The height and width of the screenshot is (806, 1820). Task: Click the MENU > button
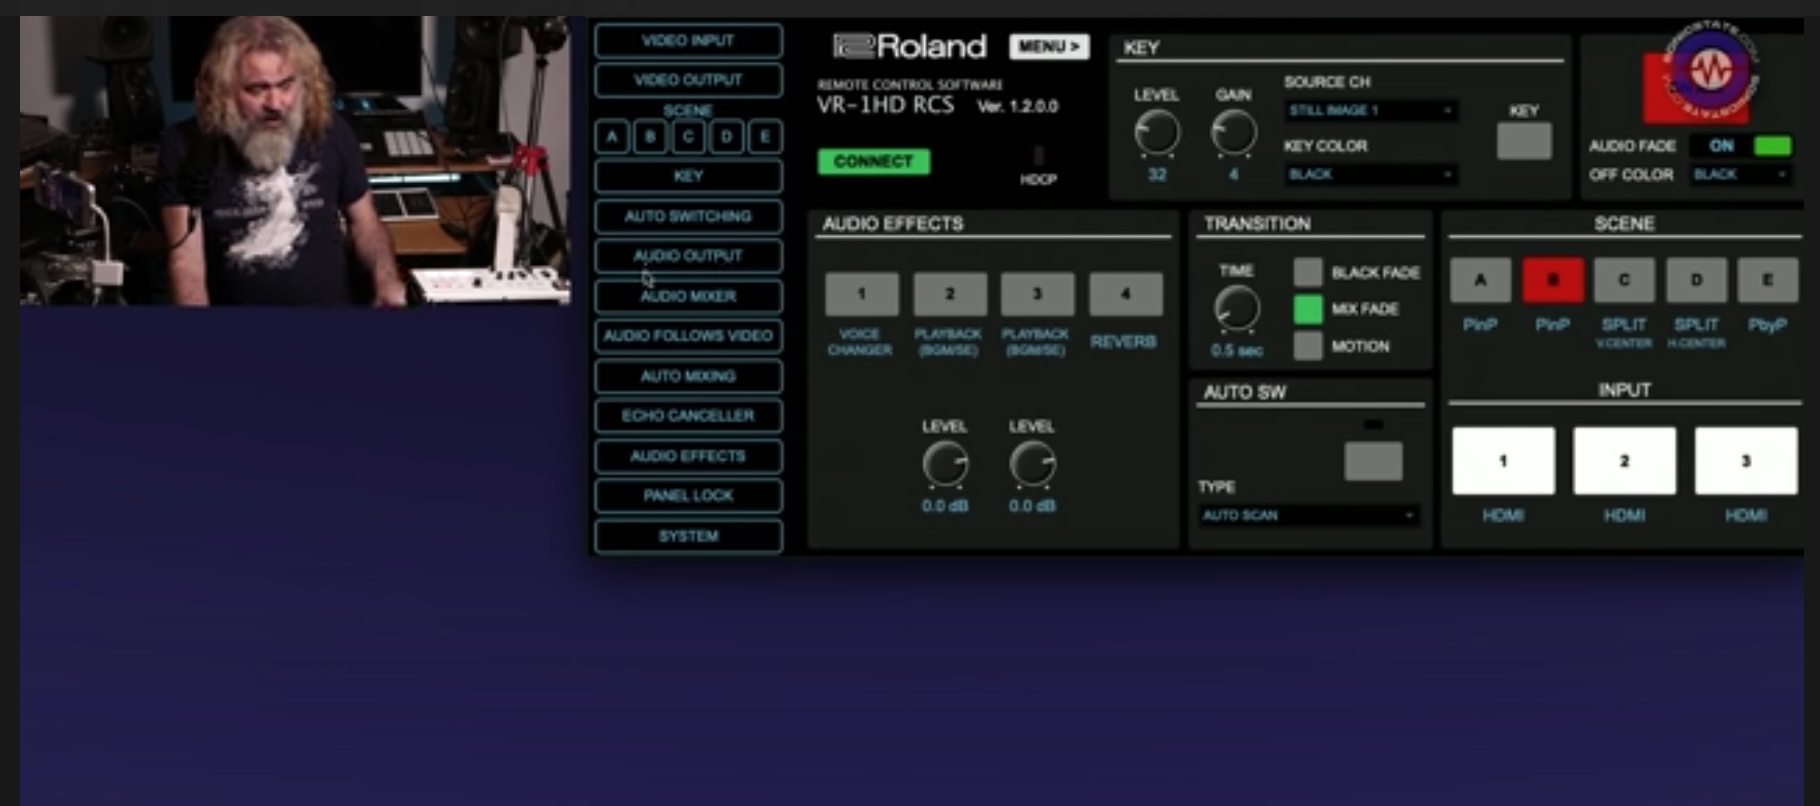tap(1049, 47)
